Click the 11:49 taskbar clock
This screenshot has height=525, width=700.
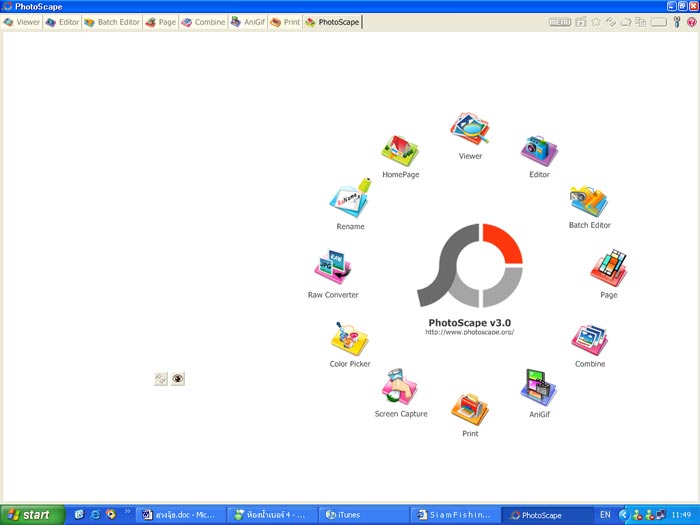click(681, 515)
